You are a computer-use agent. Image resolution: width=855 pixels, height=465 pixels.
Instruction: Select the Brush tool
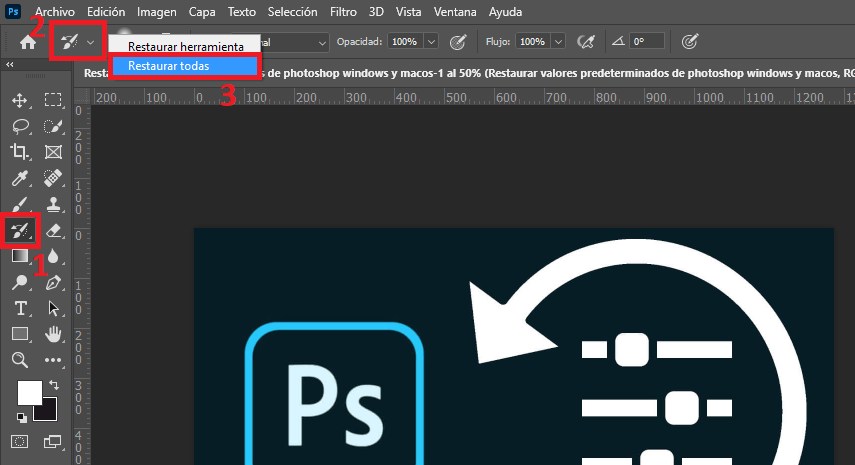pyautogui.click(x=20, y=204)
